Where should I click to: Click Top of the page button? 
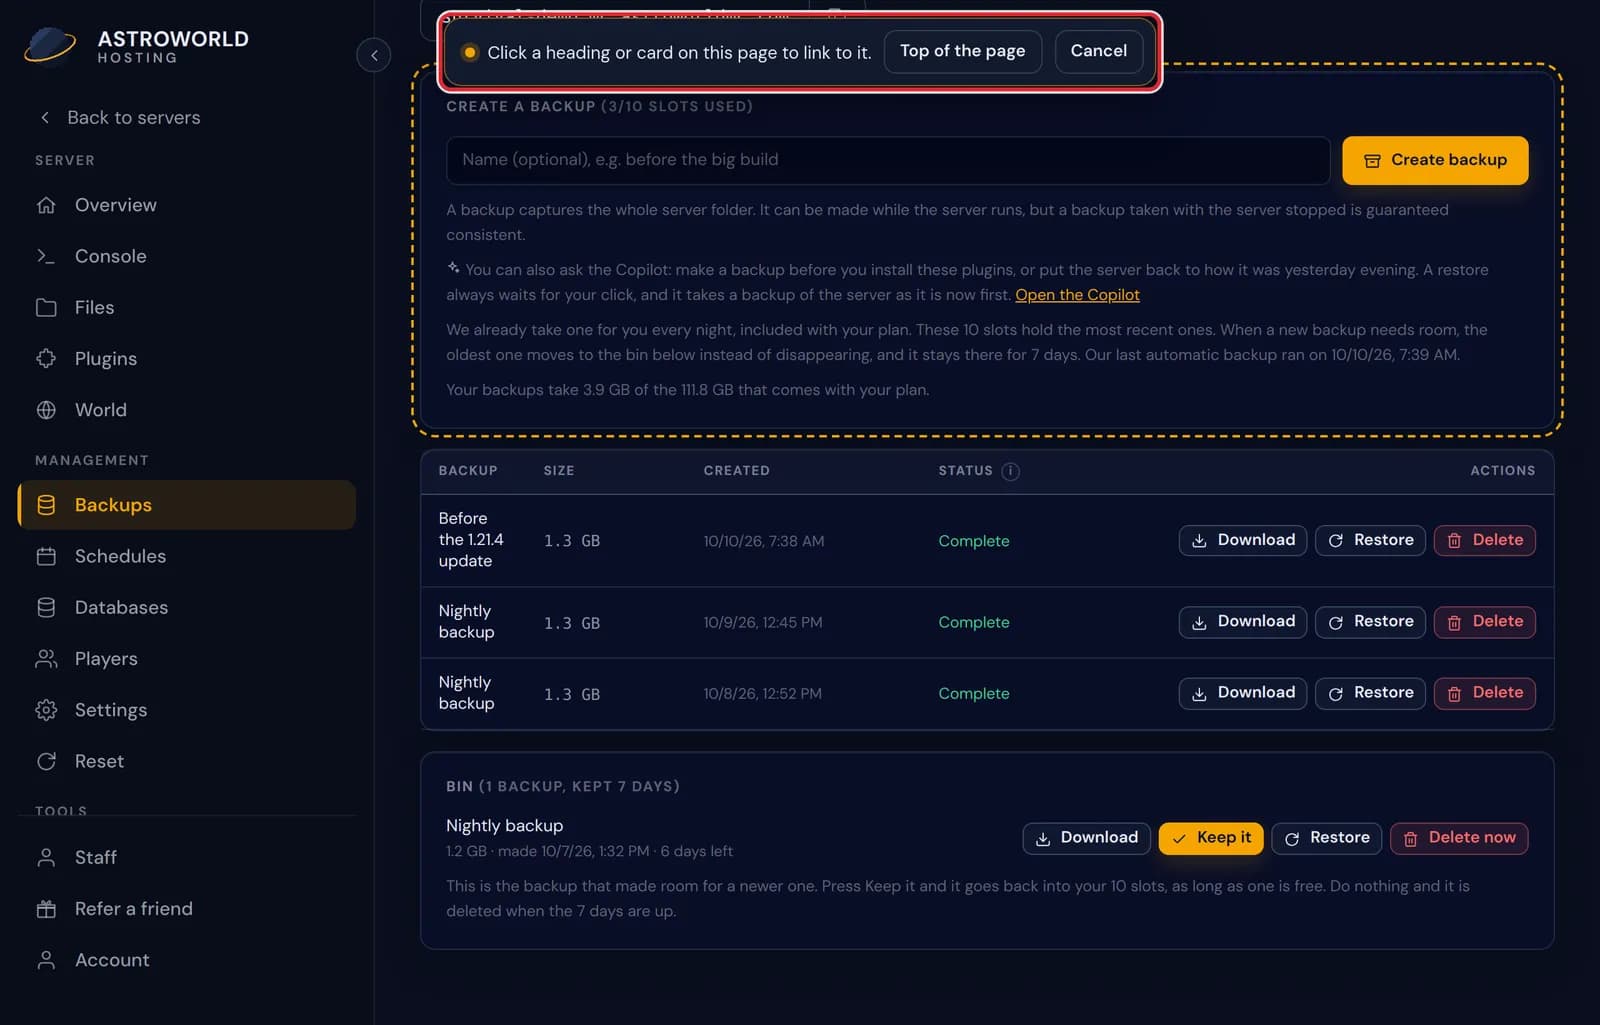coord(962,51)
